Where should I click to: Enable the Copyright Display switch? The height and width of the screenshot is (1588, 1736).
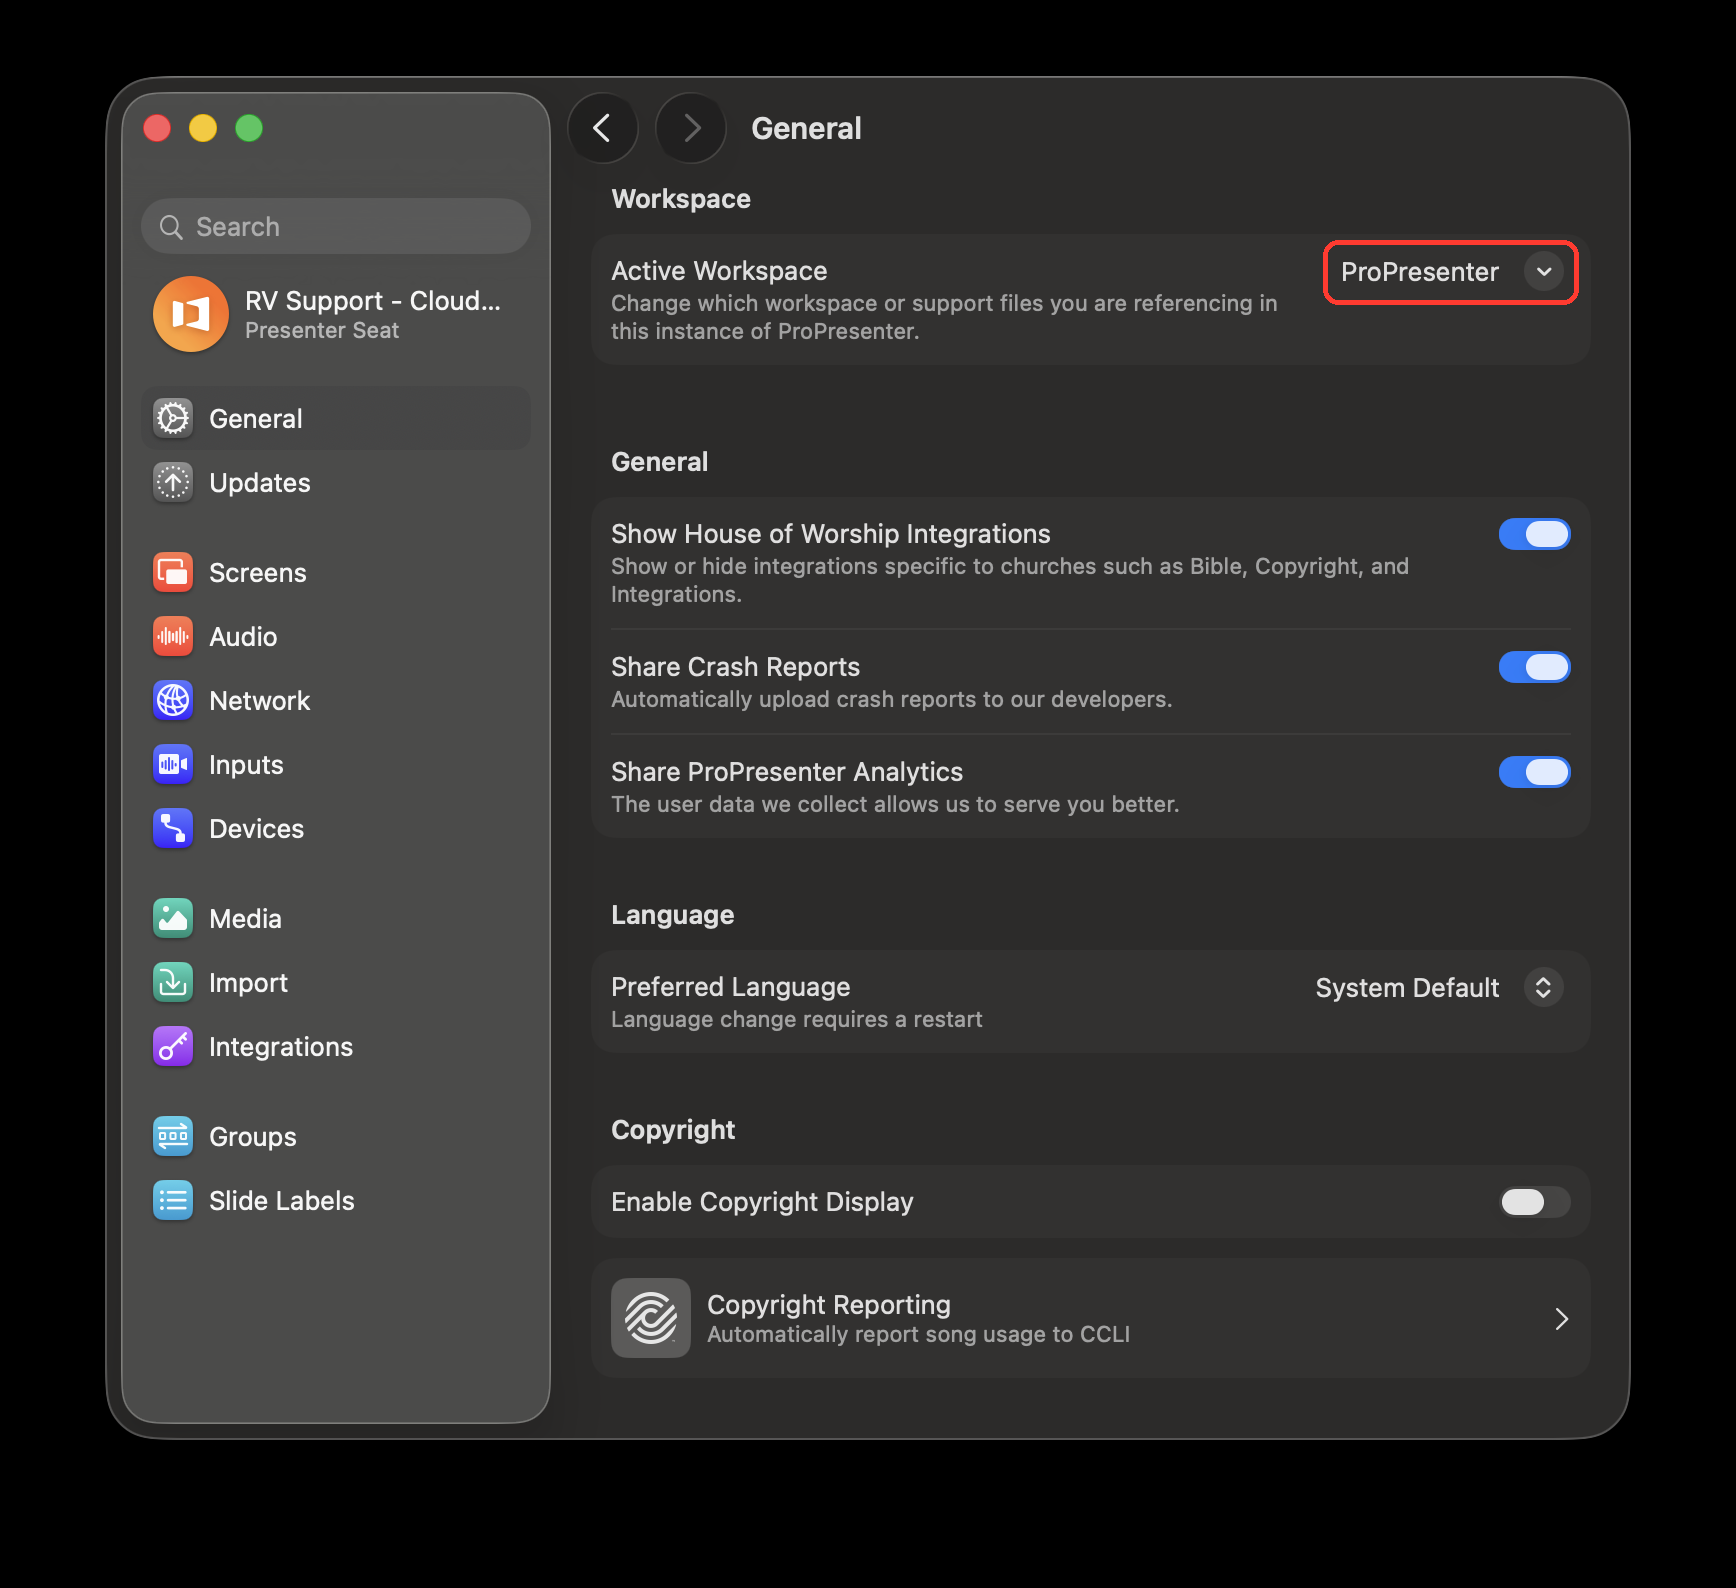coord(1534,1201)
